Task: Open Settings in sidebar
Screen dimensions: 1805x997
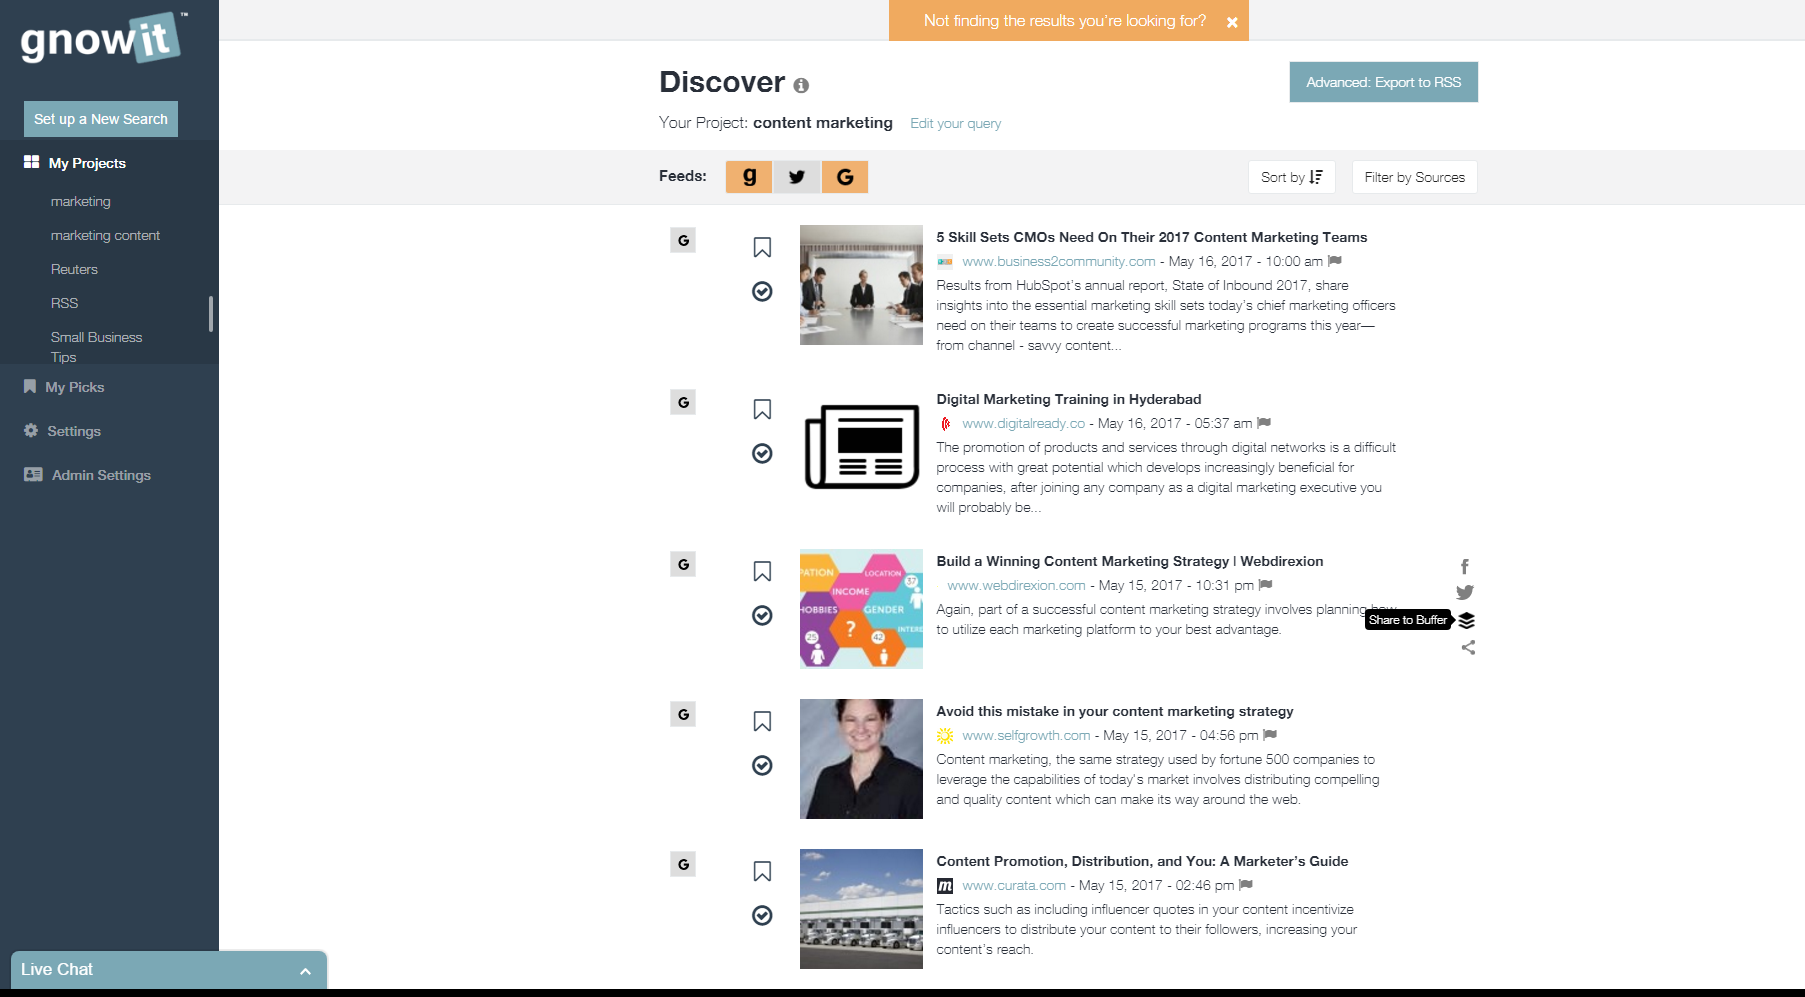Action: pos(62,431)
